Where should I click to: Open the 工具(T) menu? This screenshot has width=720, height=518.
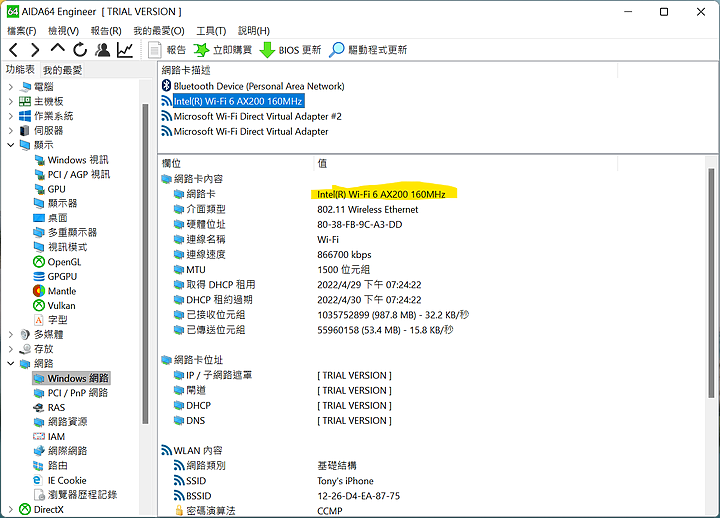point(211,31)
